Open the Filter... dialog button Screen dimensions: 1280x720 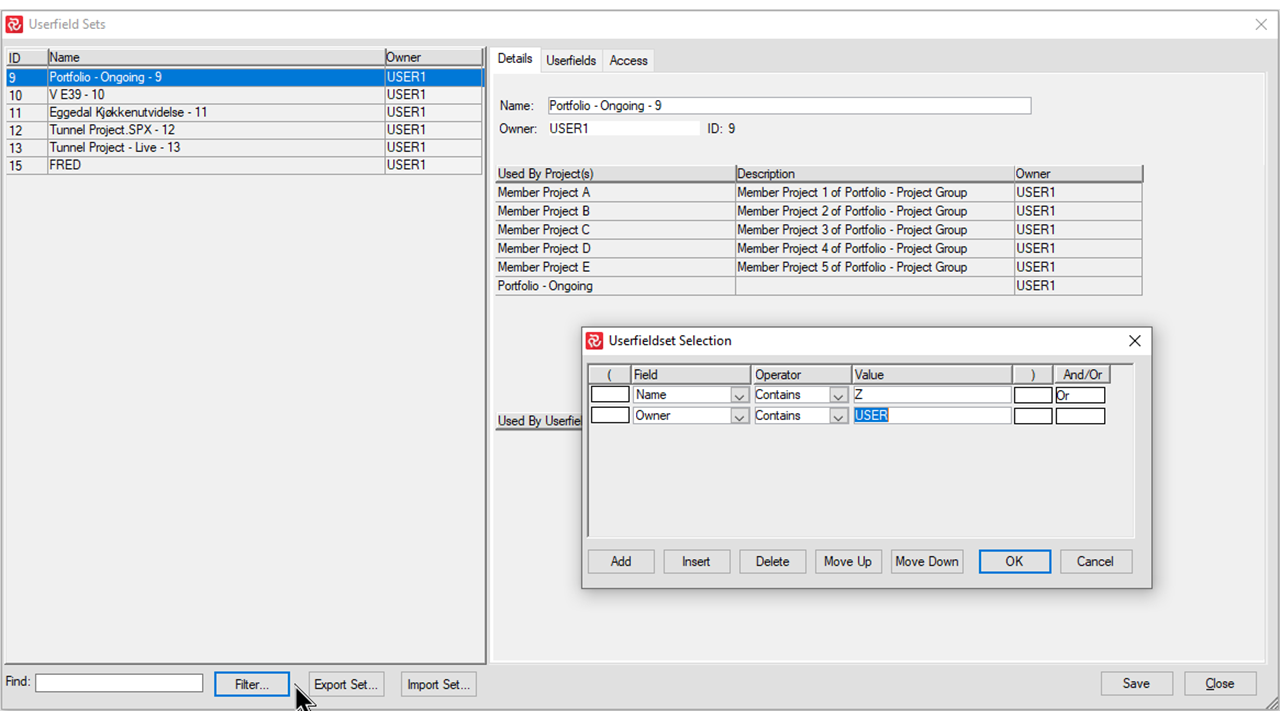tap(252, 684)
